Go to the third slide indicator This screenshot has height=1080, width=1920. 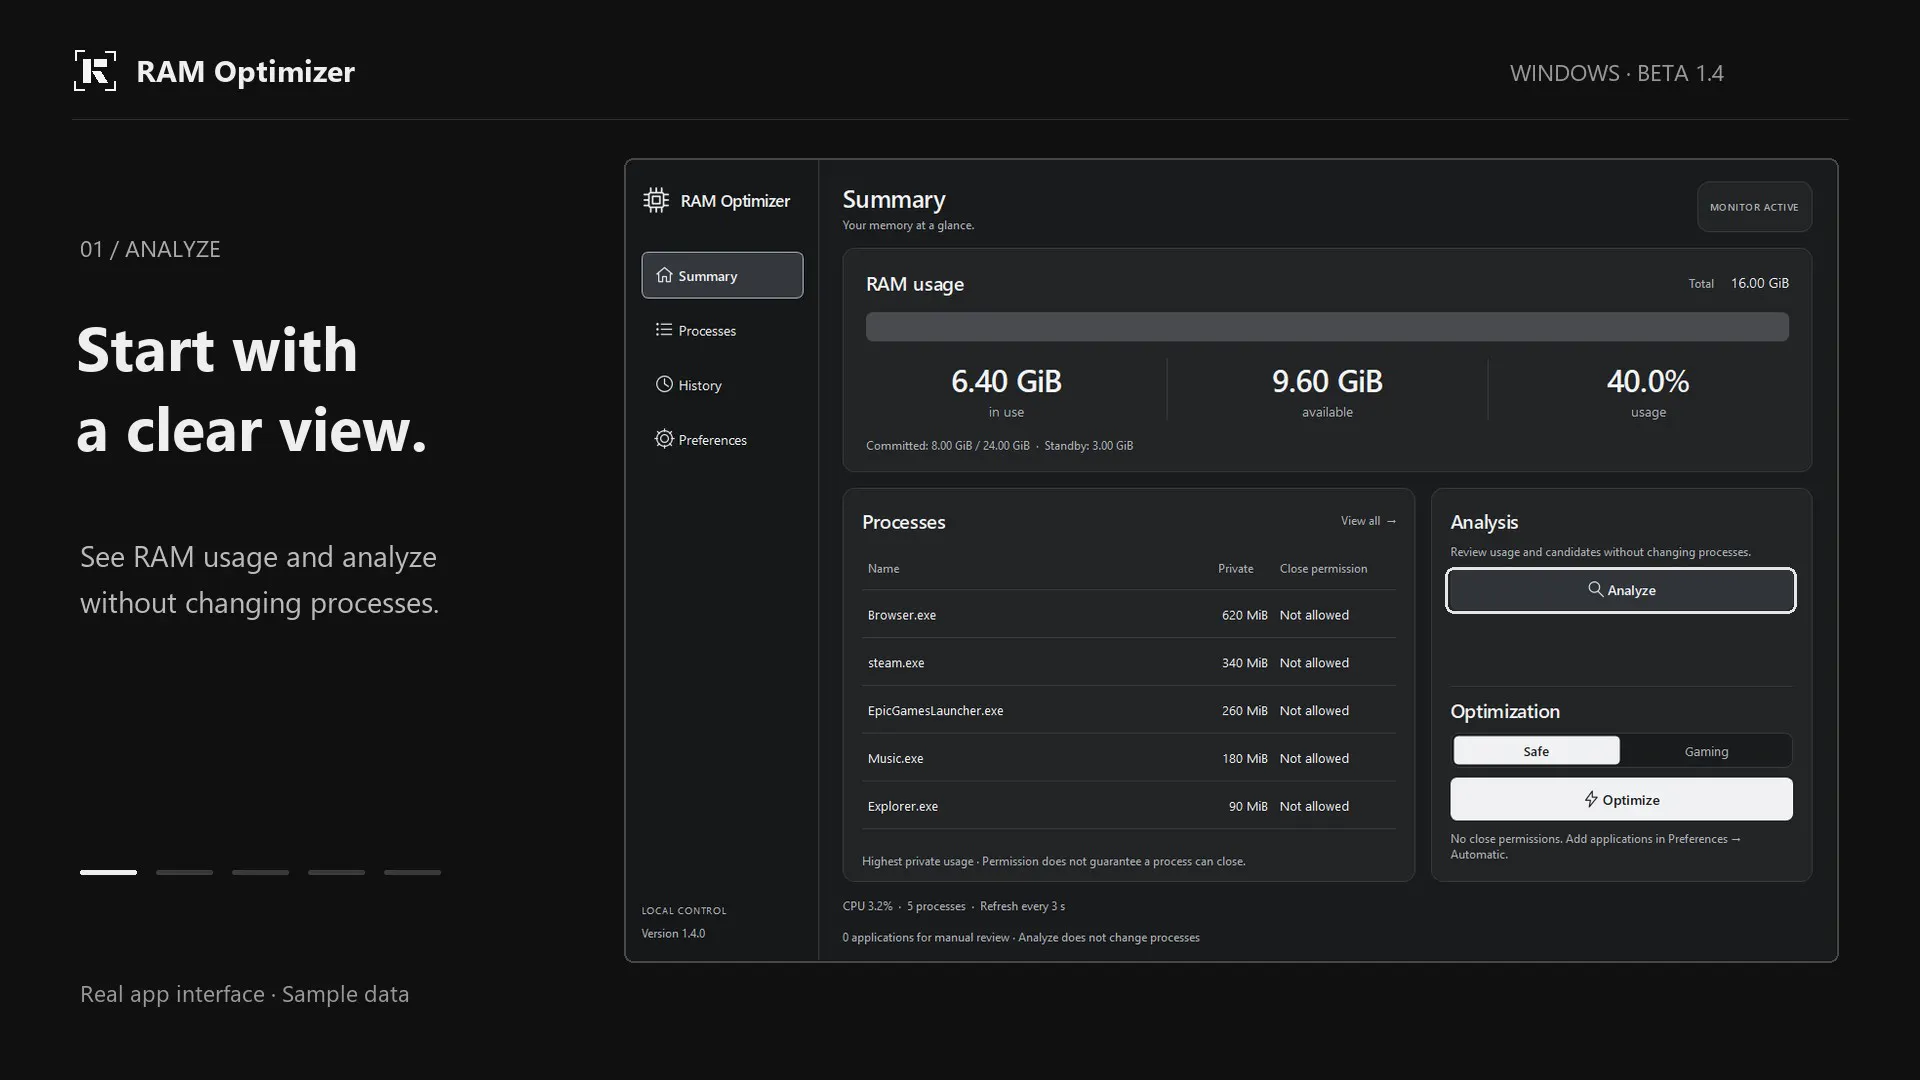pos(260,872)
